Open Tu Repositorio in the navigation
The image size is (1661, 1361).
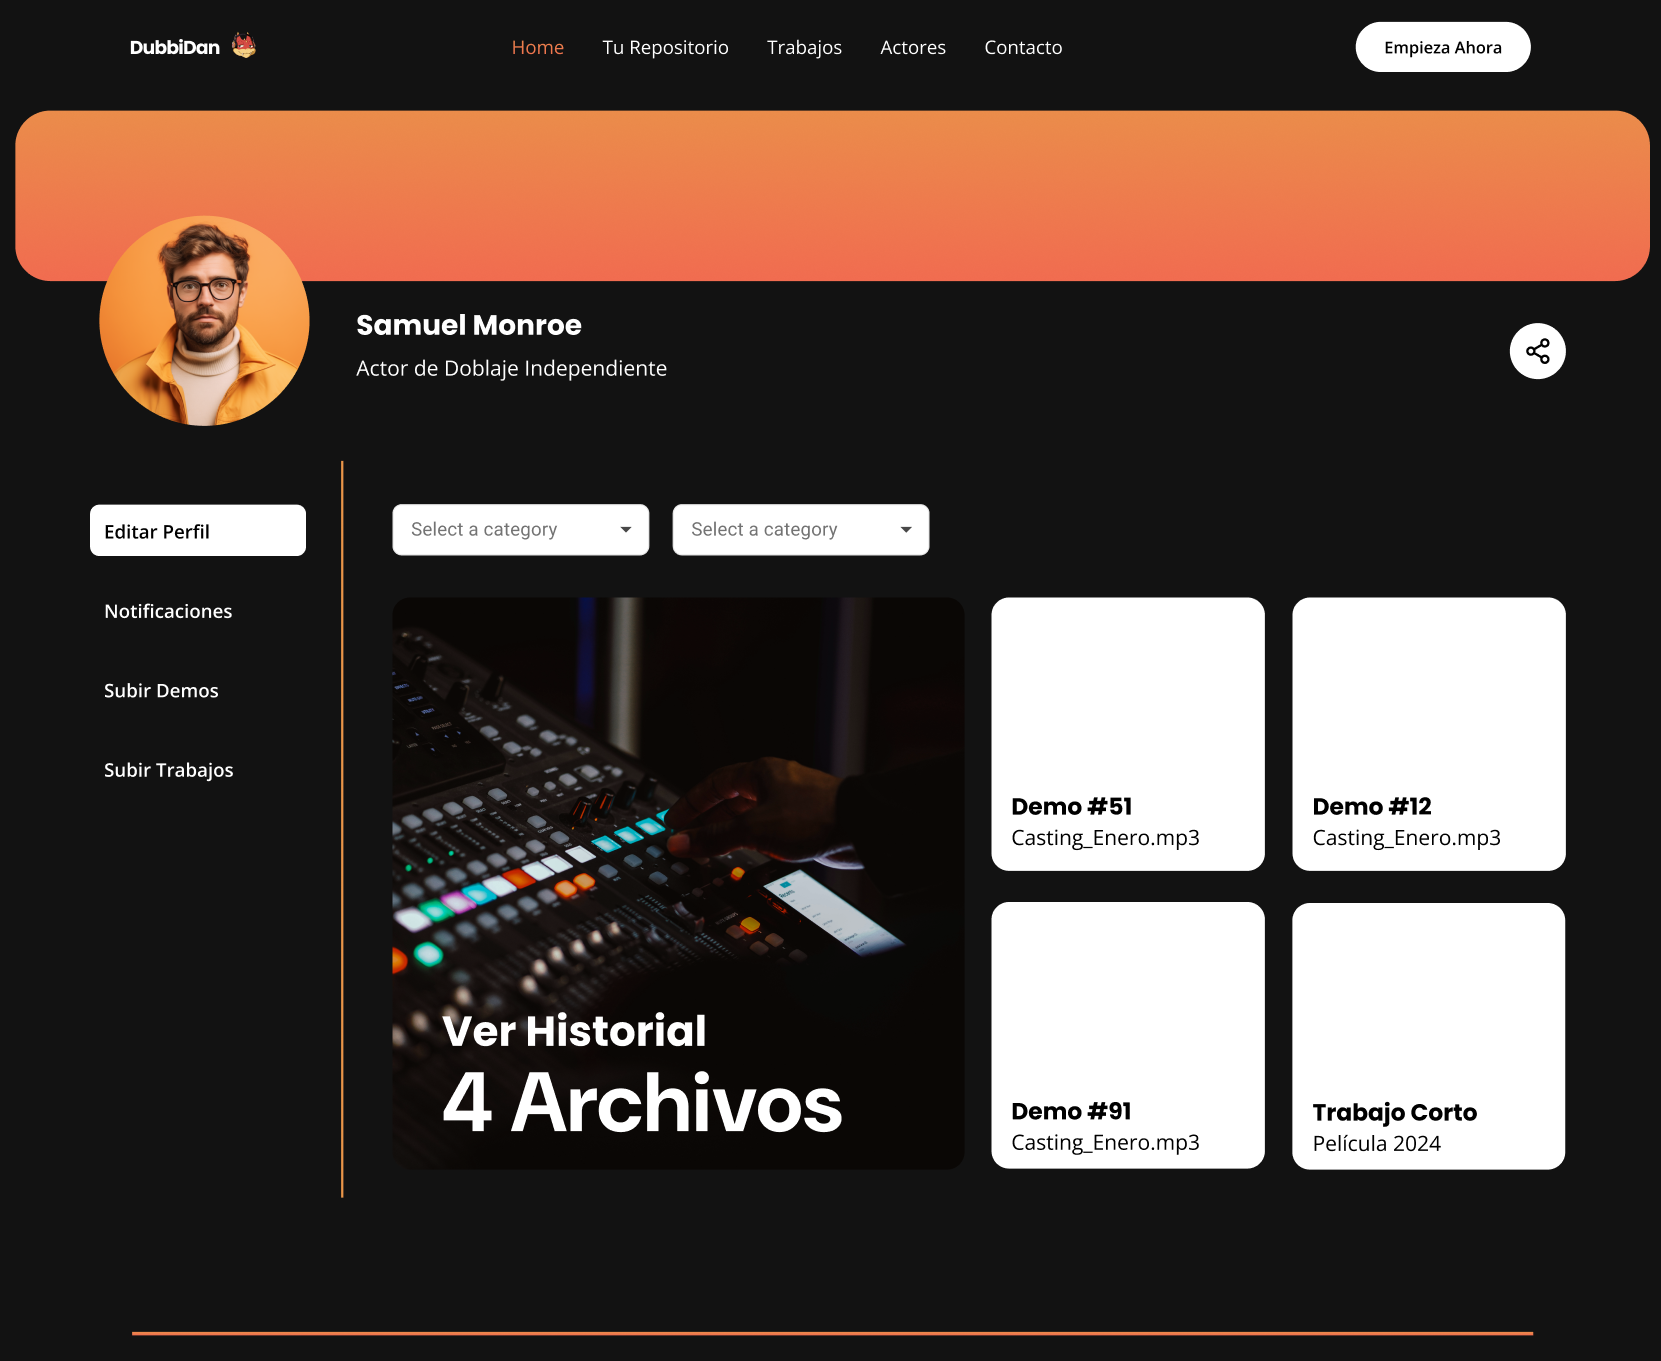[665, 47]
